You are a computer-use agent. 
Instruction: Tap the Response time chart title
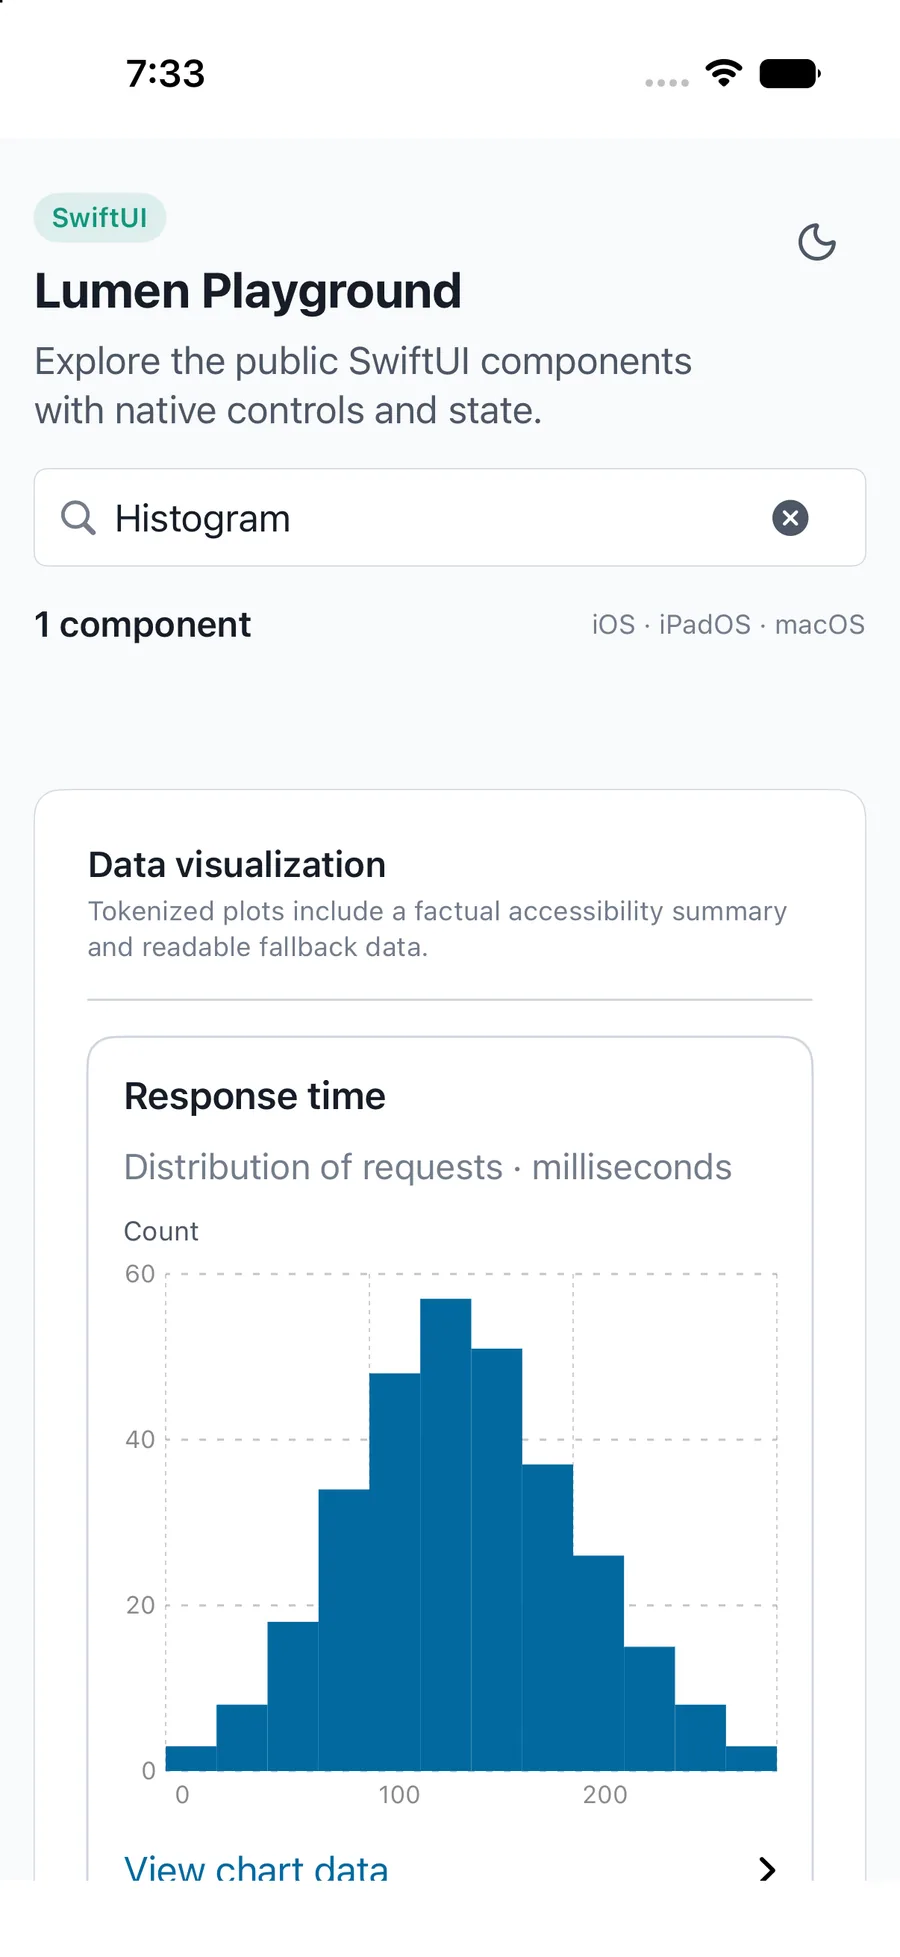[x=255, y=1096]
